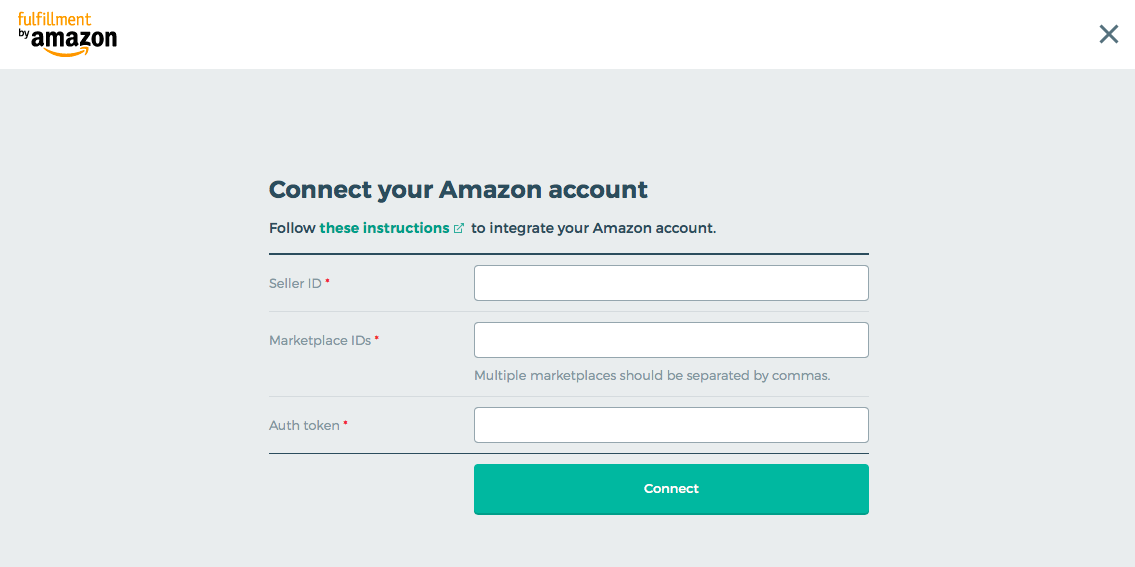Click the external-link icon beside instructions

459,228
